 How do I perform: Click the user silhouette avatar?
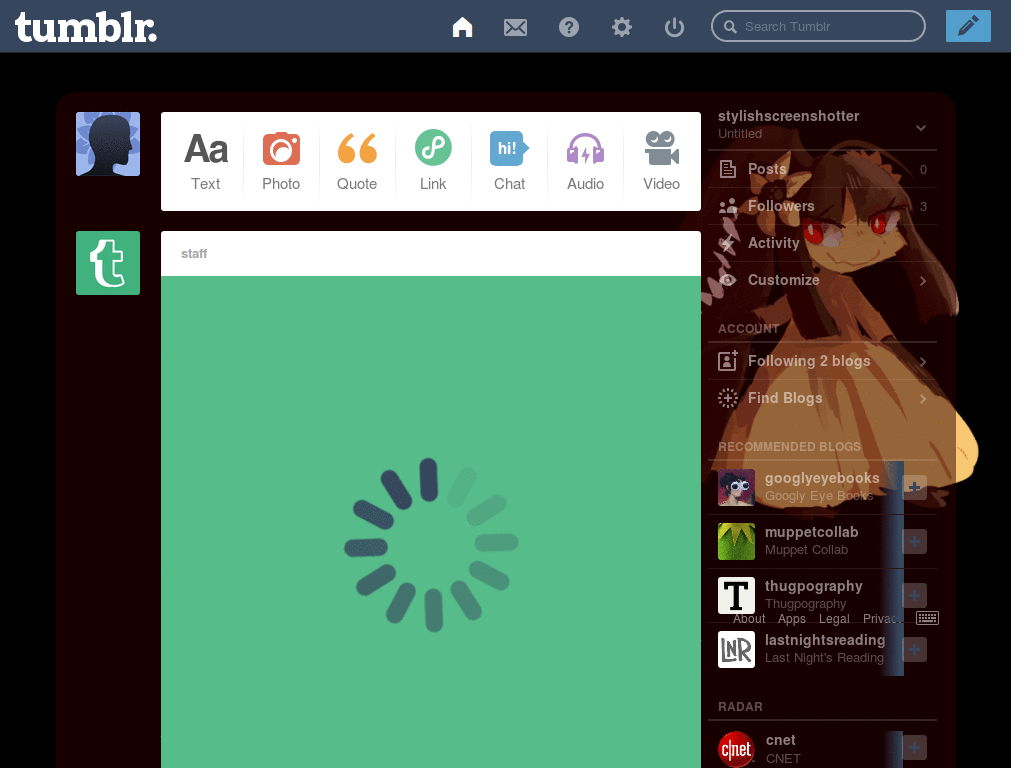(x=108, y=144)
